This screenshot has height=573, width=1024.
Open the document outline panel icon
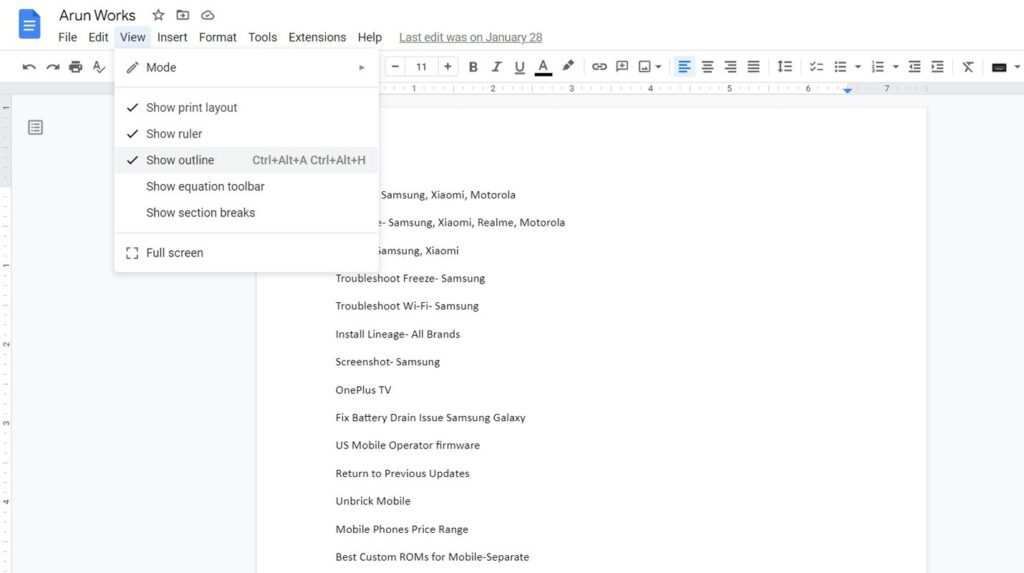(35, 127)
